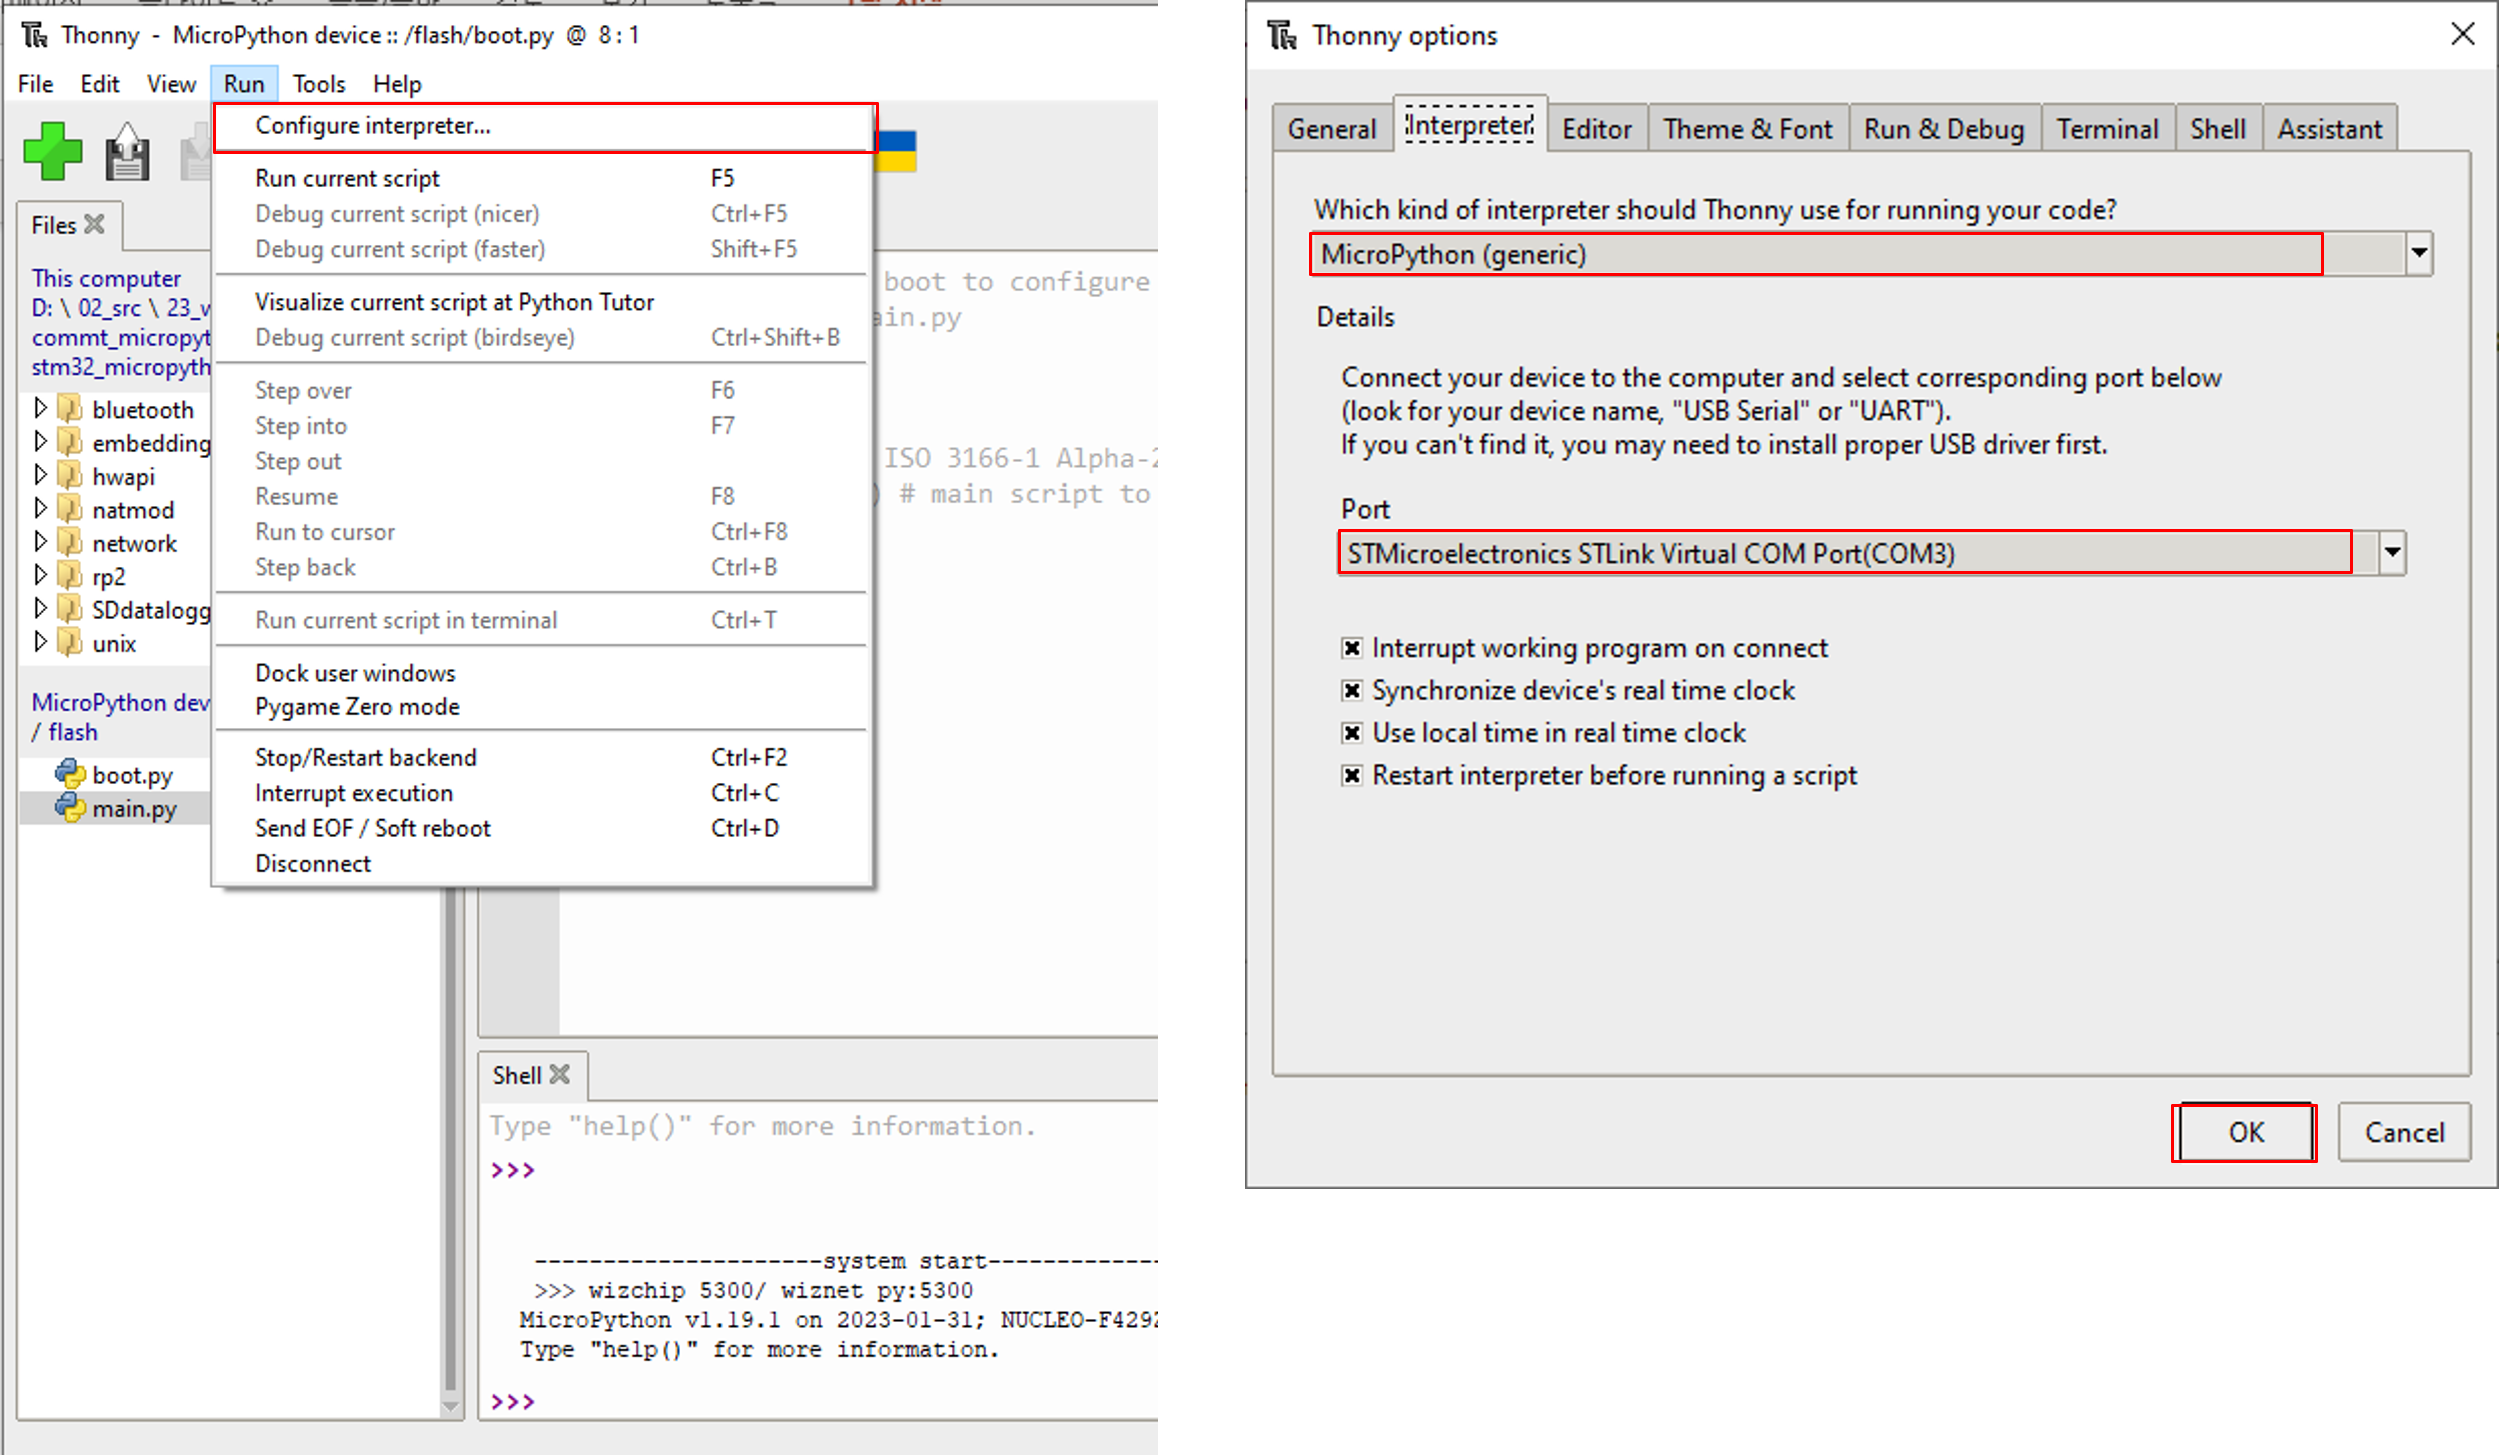Switch to the Interpreter tab
The height and width of the screenshot is (1455, 2499).
tap(1469, 126)
